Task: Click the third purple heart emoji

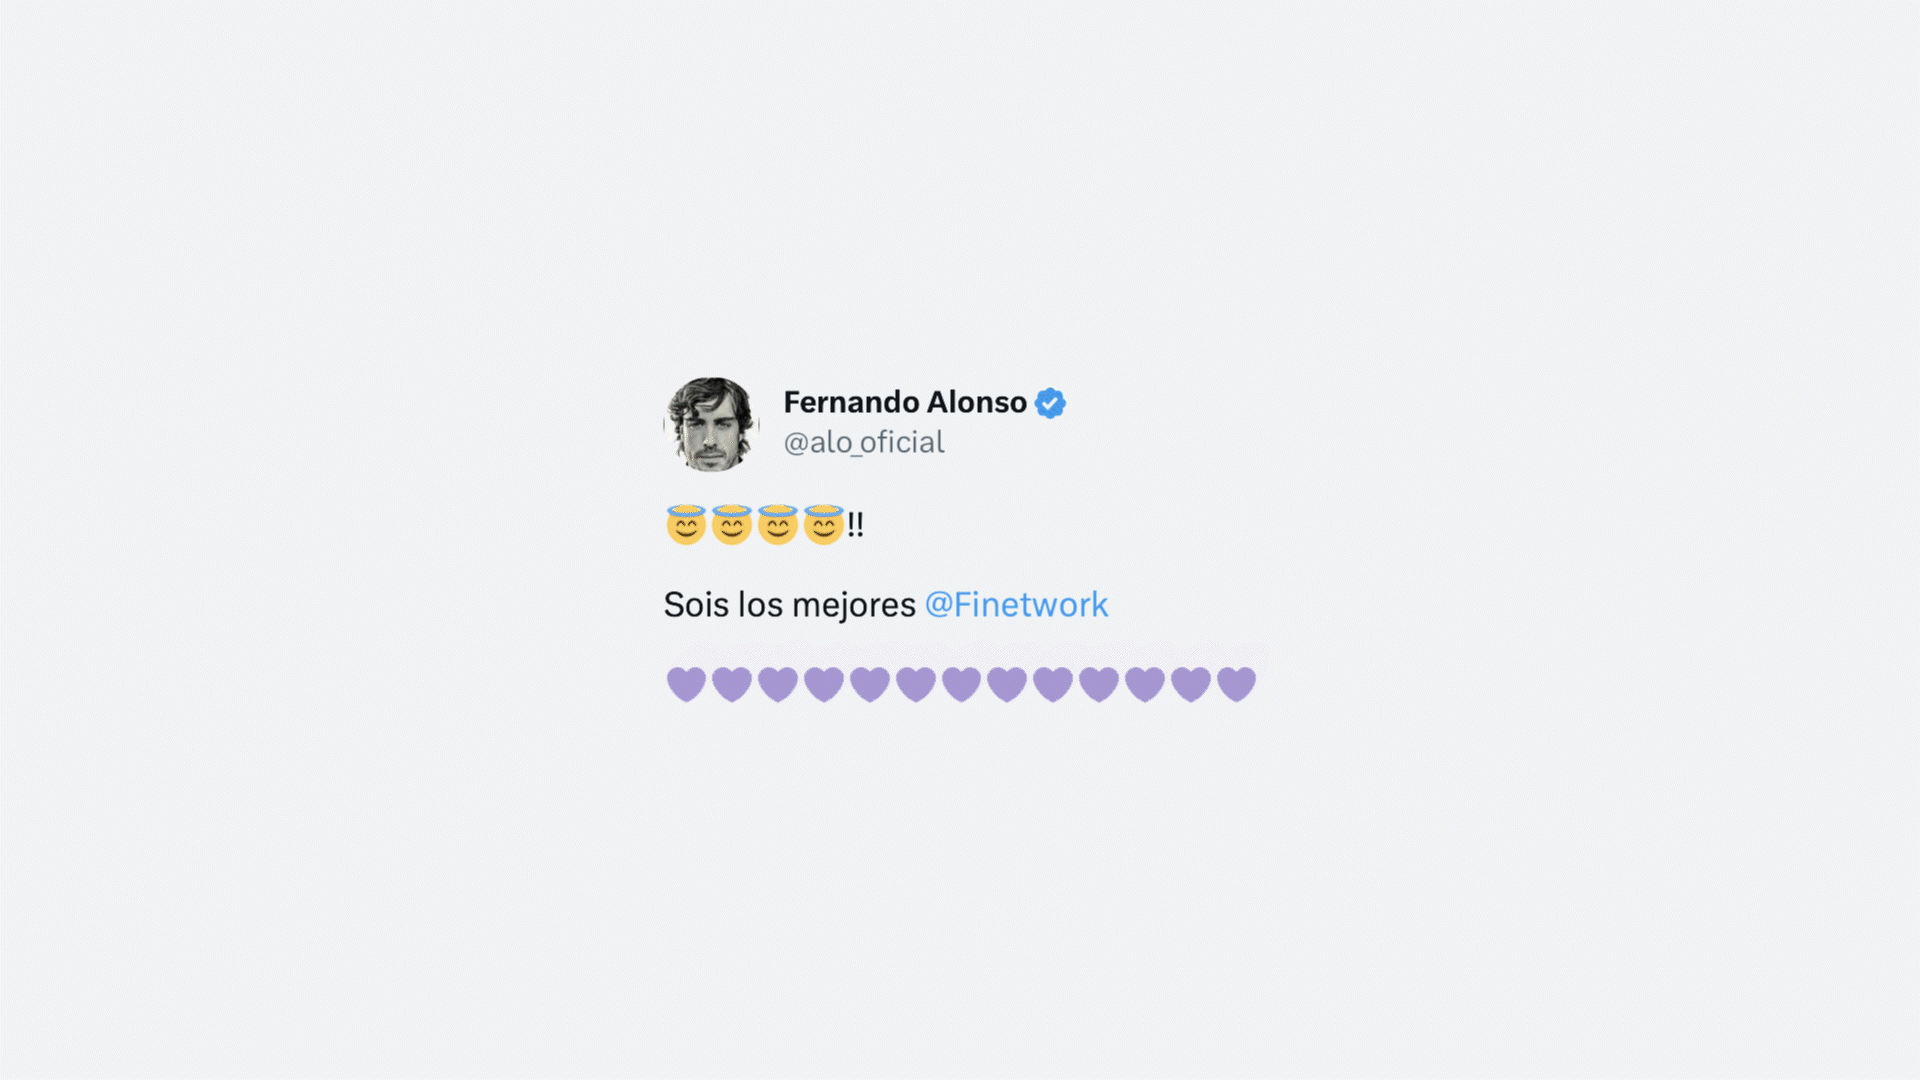Action: pyautogui.click(x=778, y=685)
